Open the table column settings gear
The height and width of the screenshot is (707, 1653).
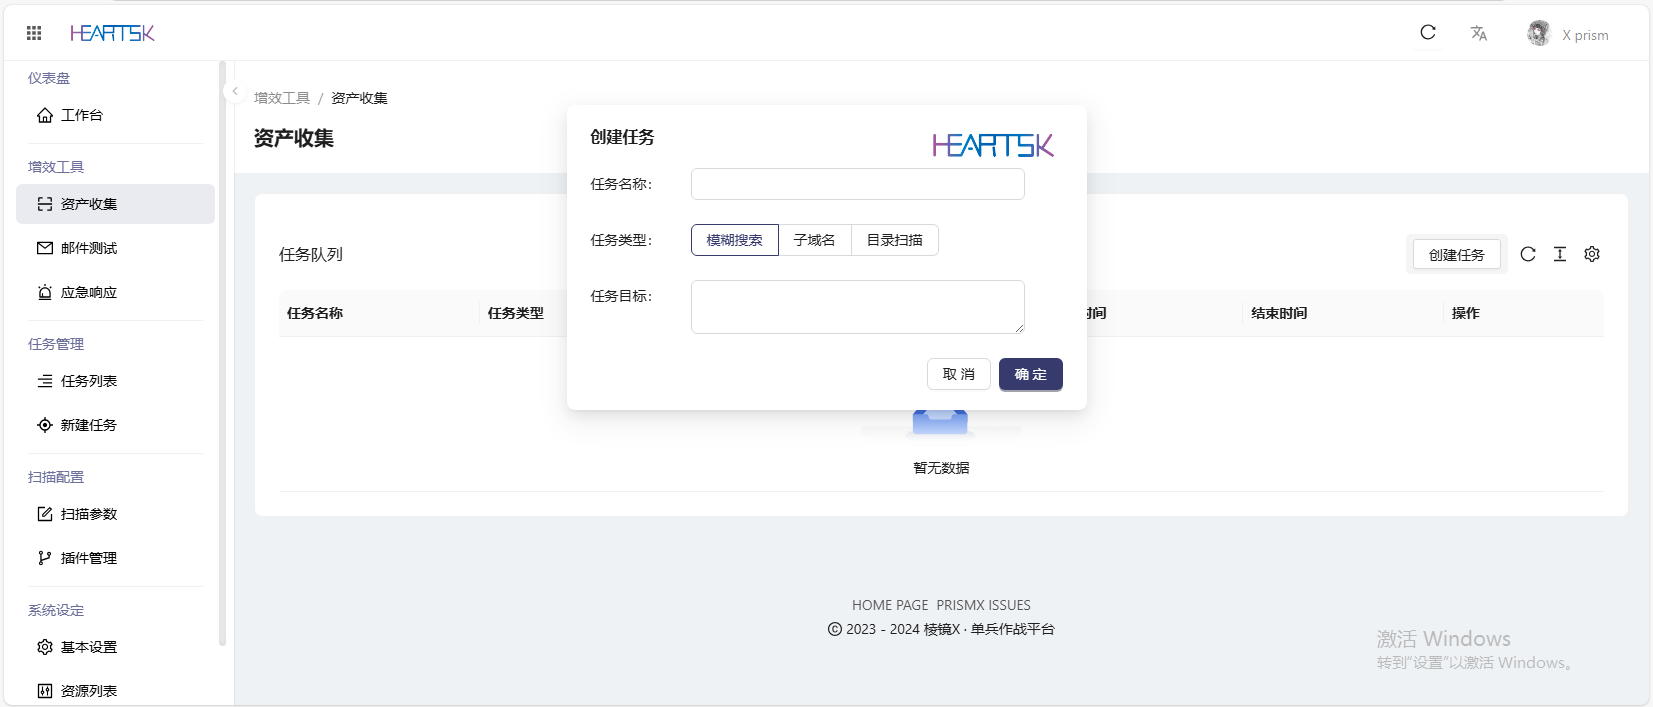pos(1591,254)
